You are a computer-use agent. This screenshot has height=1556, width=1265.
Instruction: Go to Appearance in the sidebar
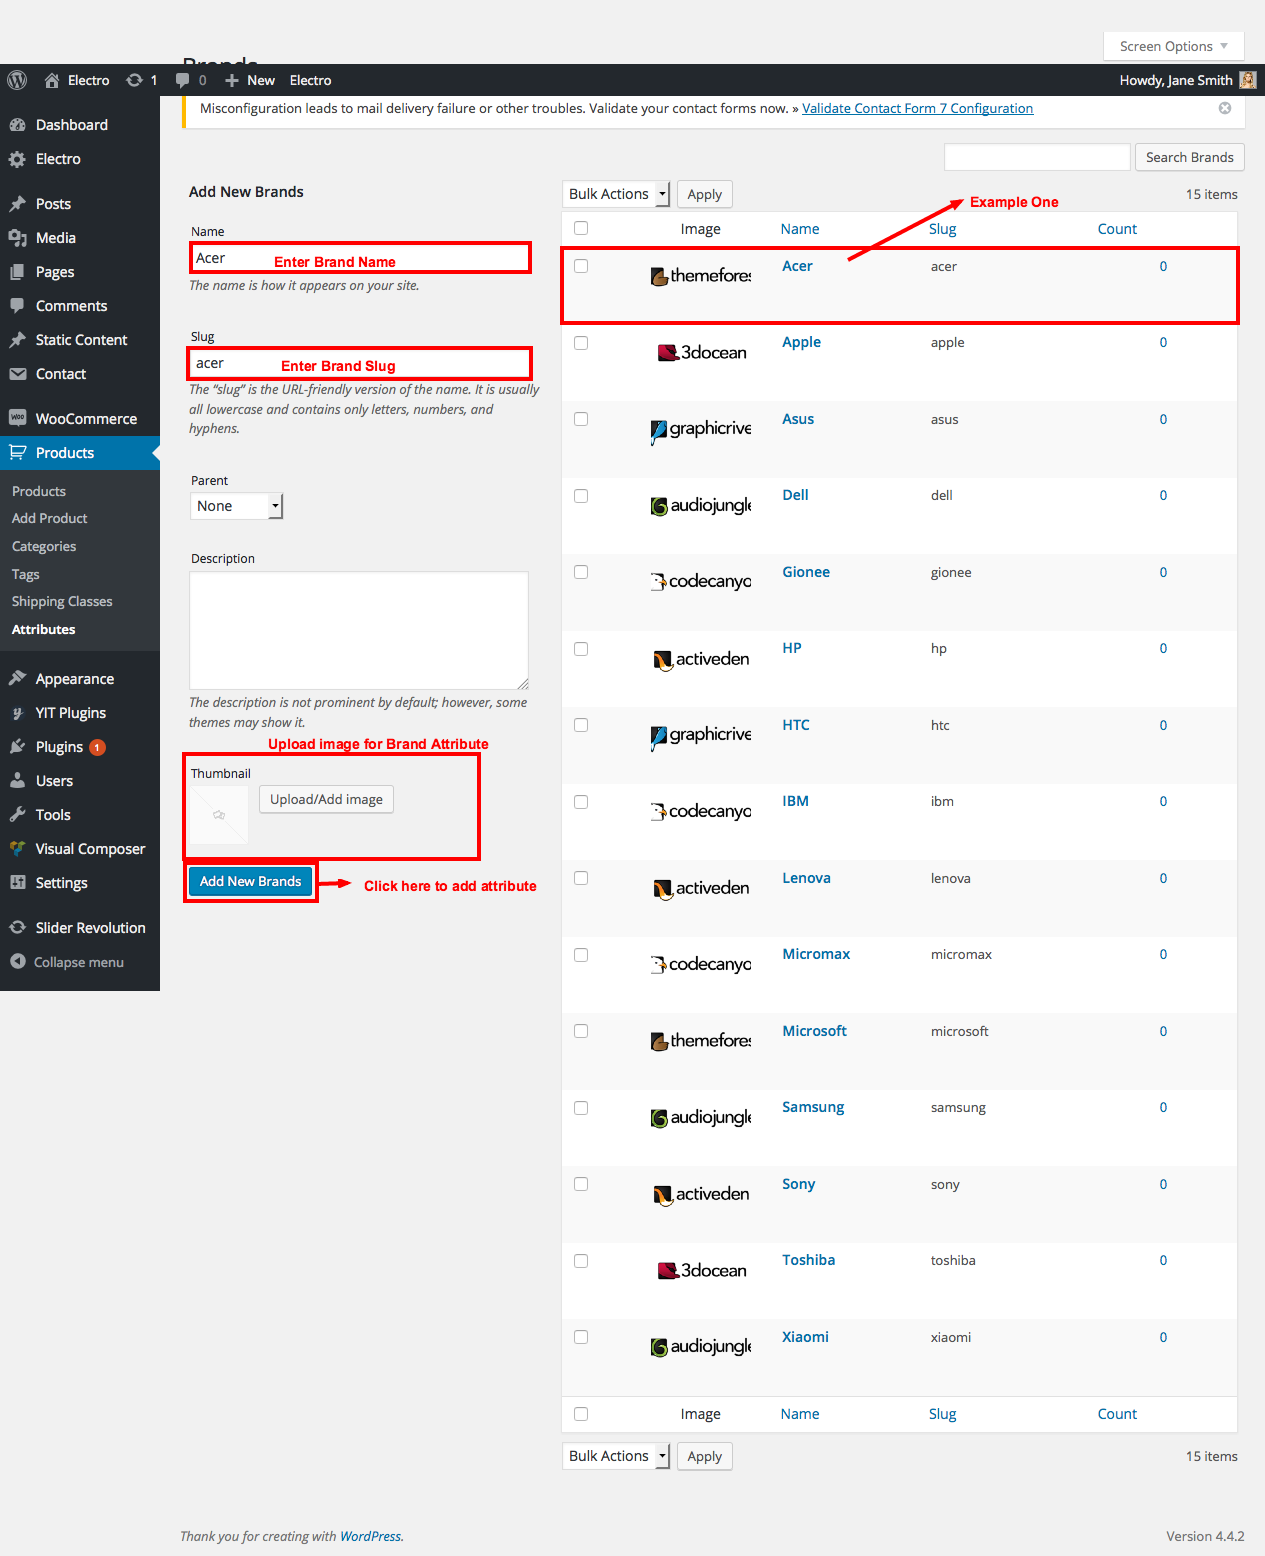[x=75, y=679]
